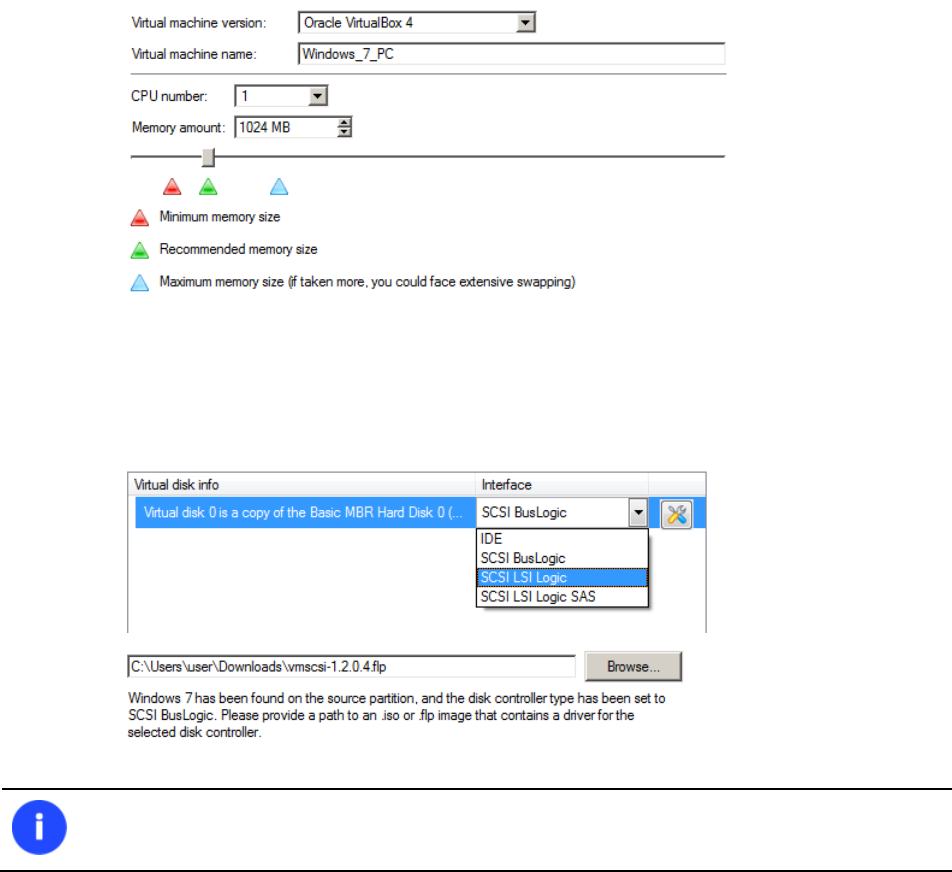The width and height of the screenshot is (952, 872).
Task: Click the Browse... button
Action: click(x=633, y=667)
